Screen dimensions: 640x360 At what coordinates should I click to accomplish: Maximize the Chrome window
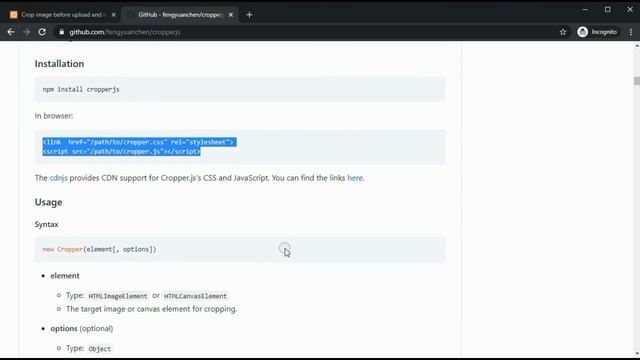pos(607,9)
